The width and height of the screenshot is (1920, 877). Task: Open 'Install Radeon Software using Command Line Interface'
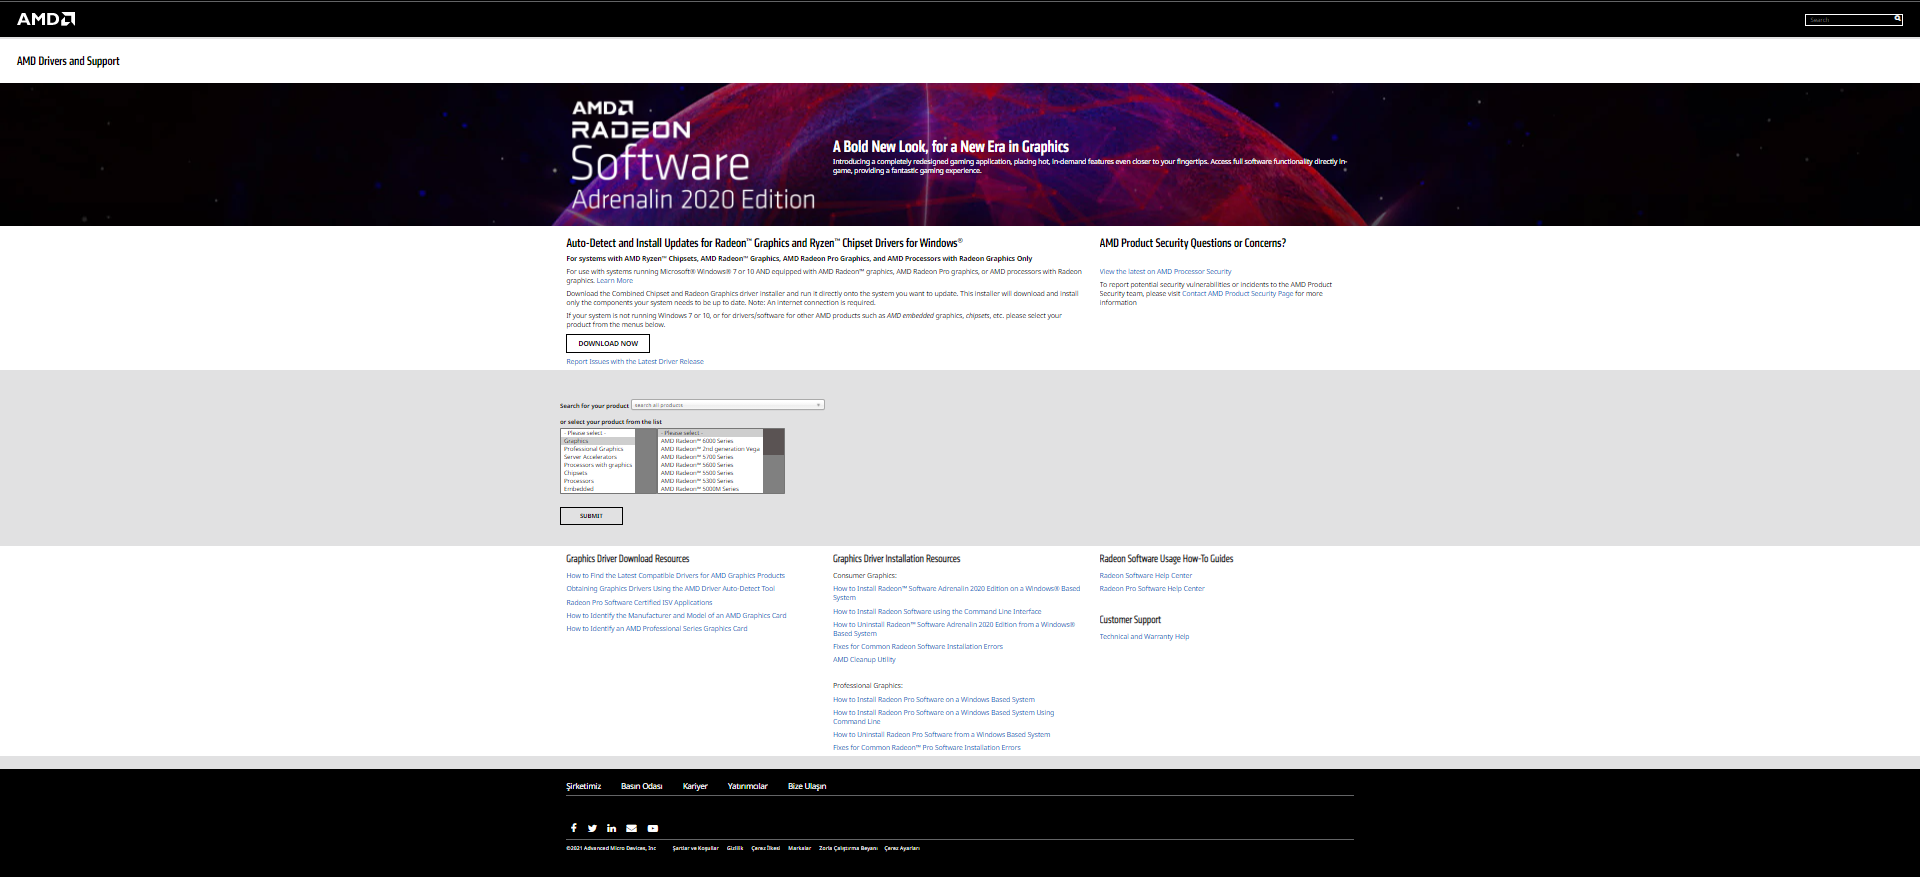coord(937,612)
